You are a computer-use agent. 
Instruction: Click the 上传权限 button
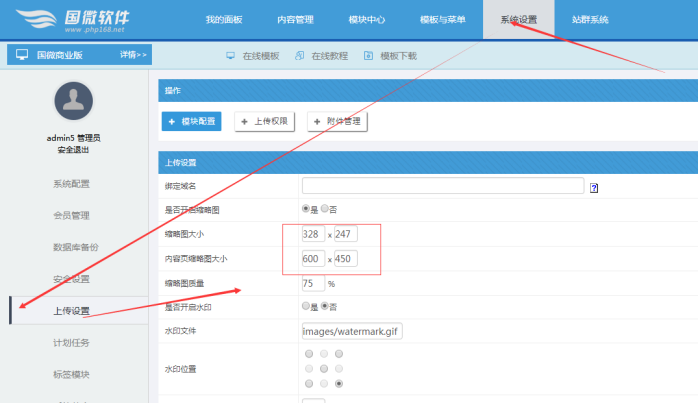264,121
